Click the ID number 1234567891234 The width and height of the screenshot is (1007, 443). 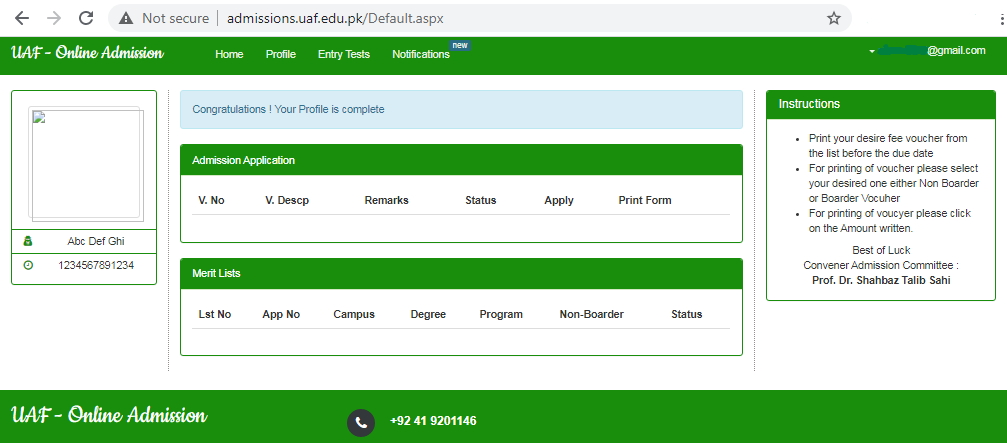tap(96, 265)
